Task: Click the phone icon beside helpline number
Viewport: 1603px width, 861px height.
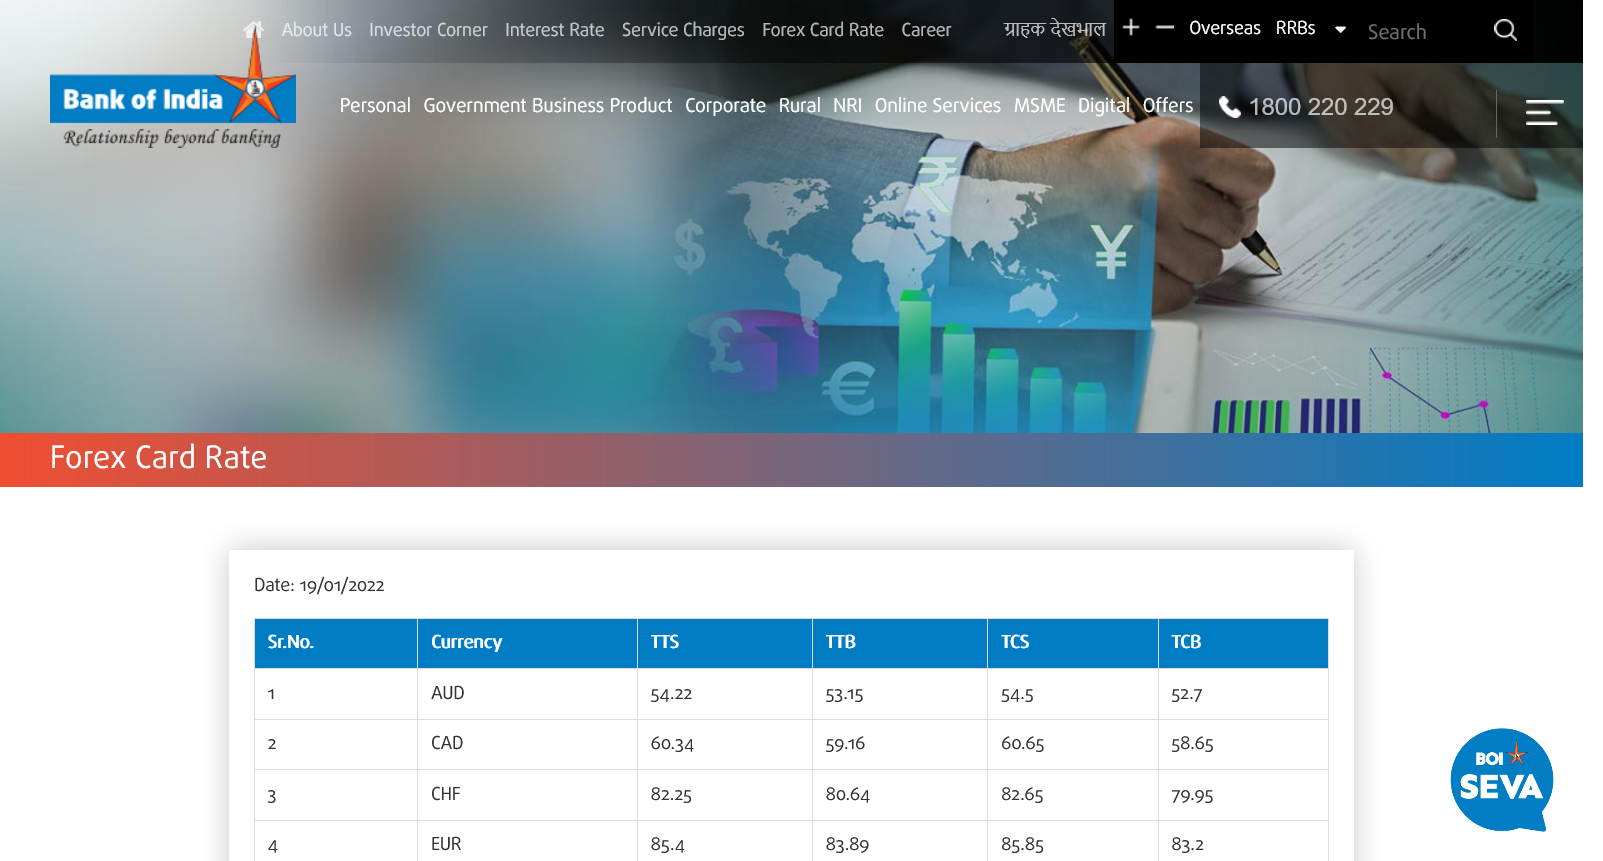Action: click(x=1229, y=107)
